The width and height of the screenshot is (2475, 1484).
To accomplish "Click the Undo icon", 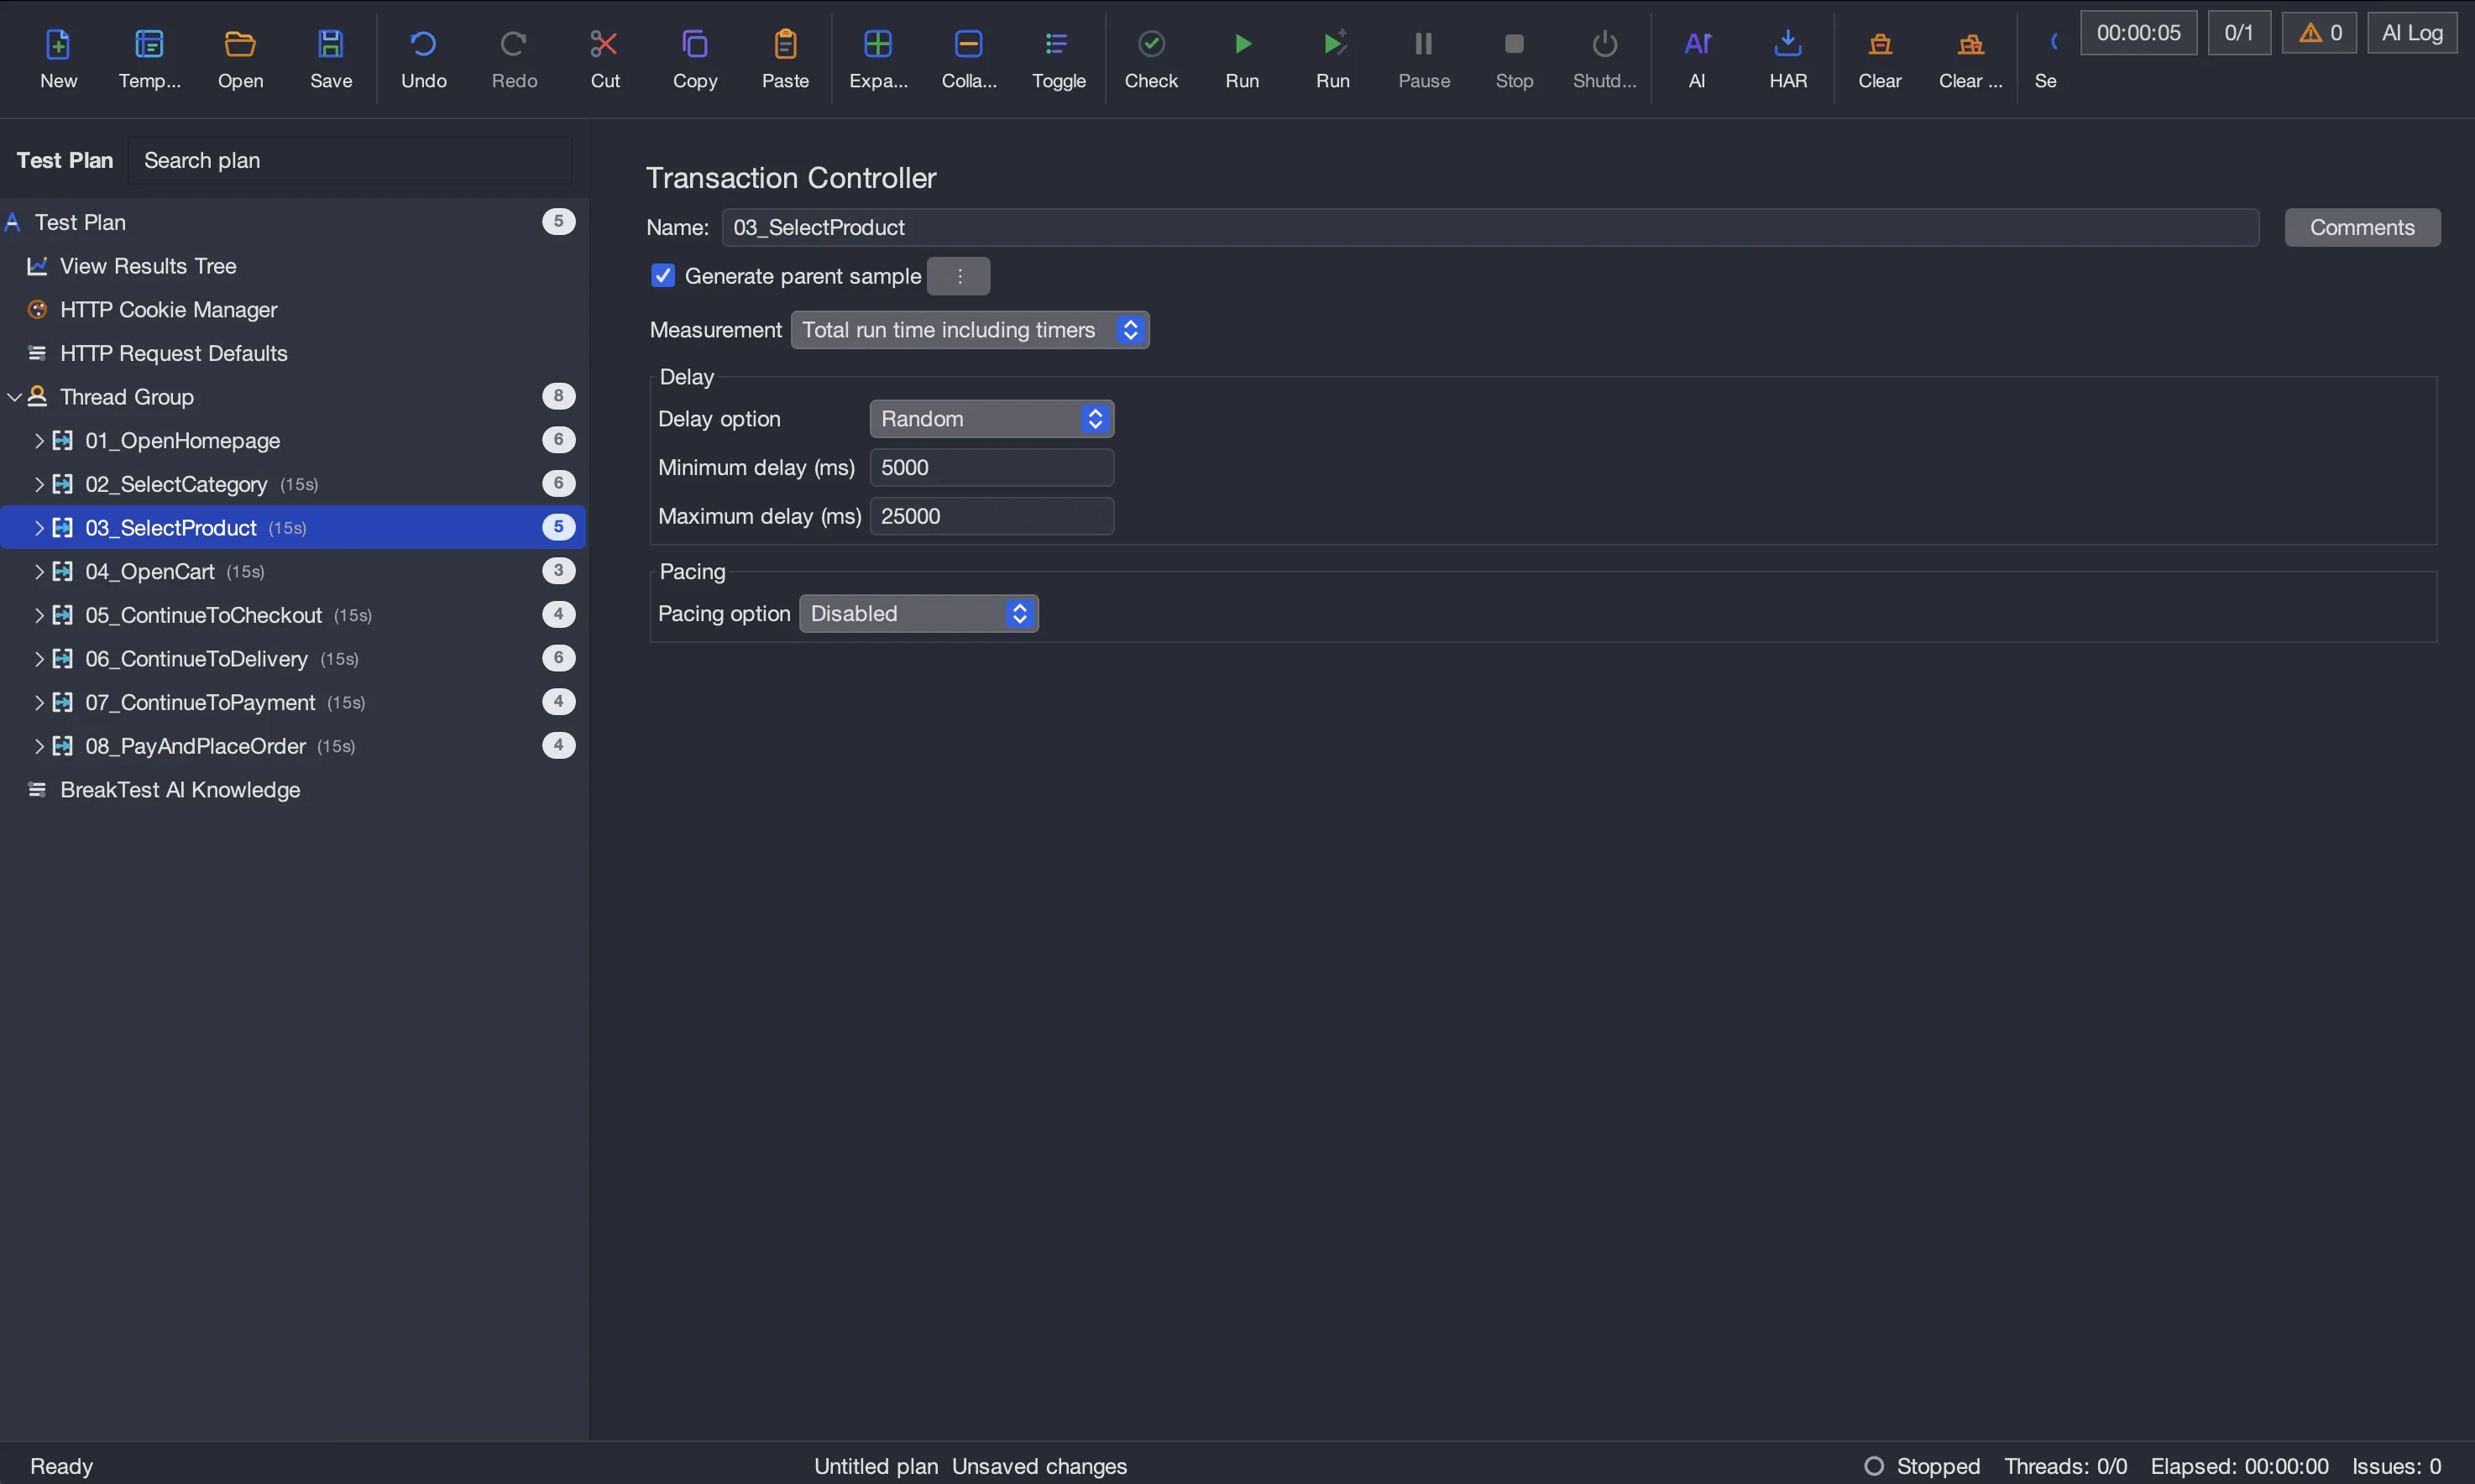I will pyautogui.click(x=423, y=44).
